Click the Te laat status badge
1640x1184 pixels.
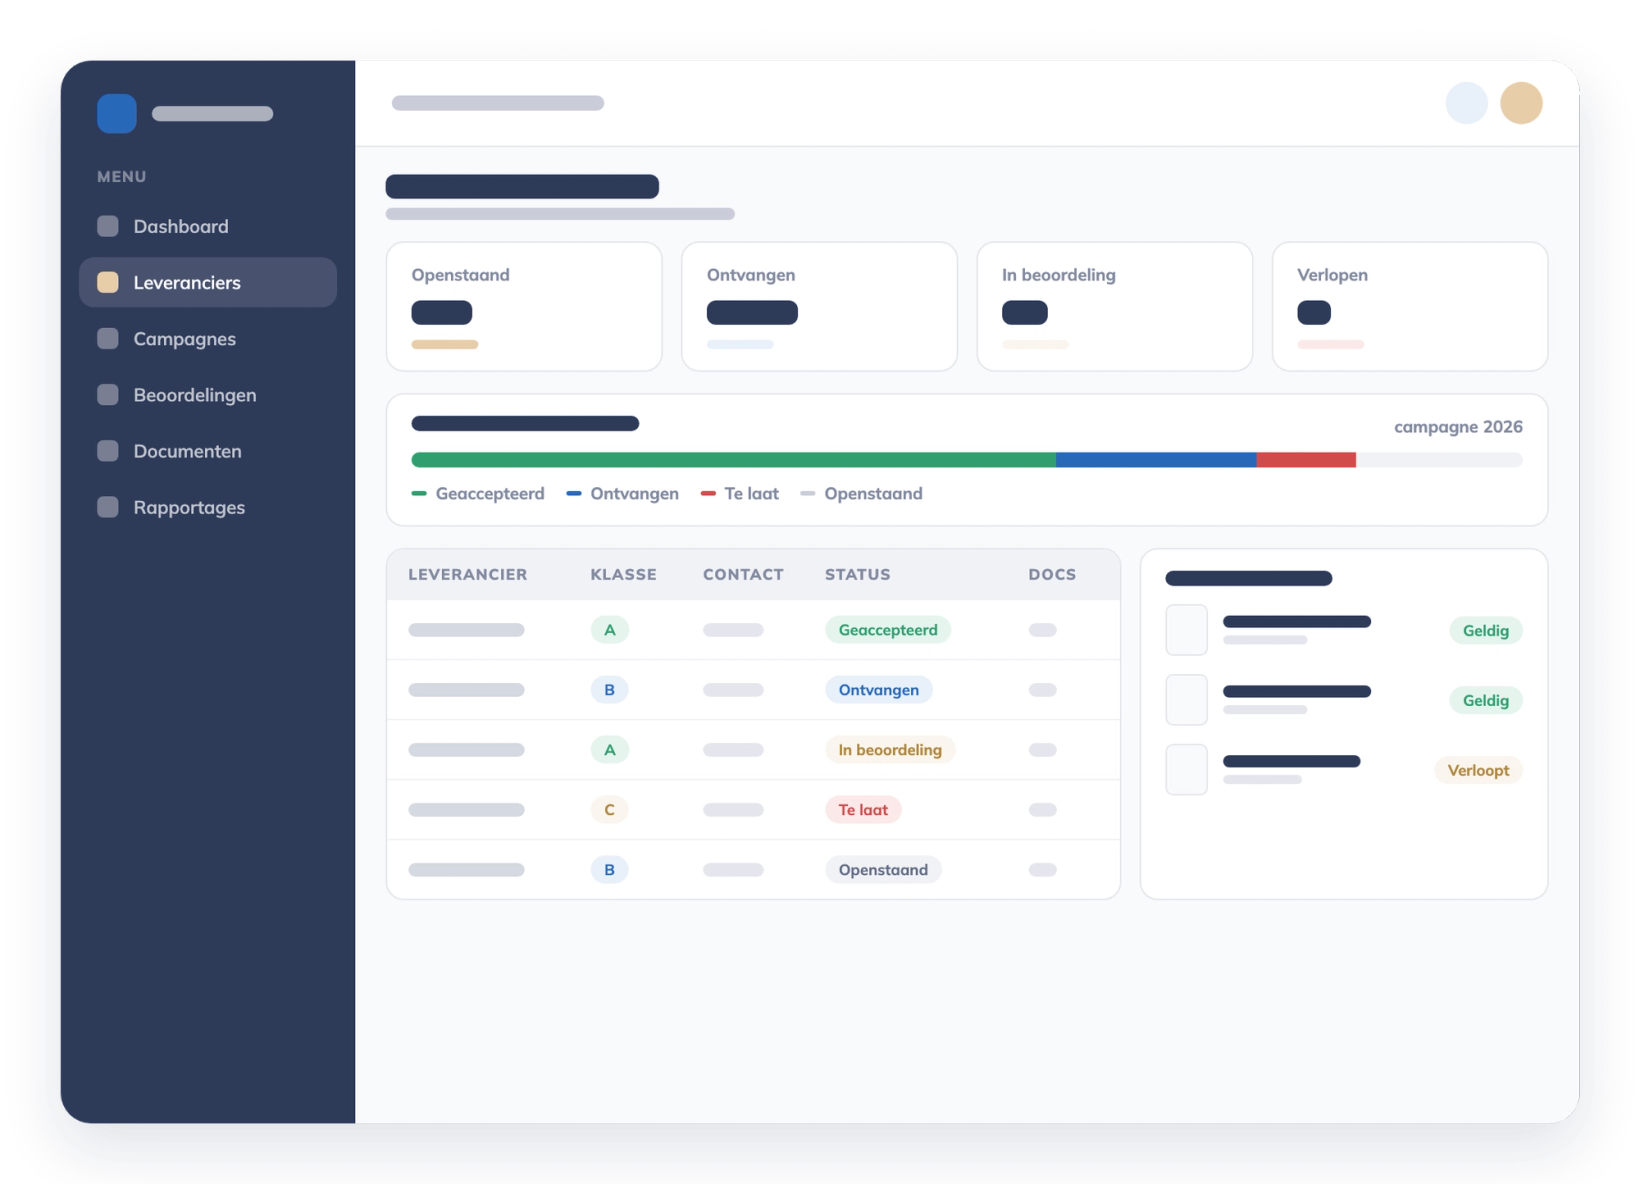tap(863, 810)
